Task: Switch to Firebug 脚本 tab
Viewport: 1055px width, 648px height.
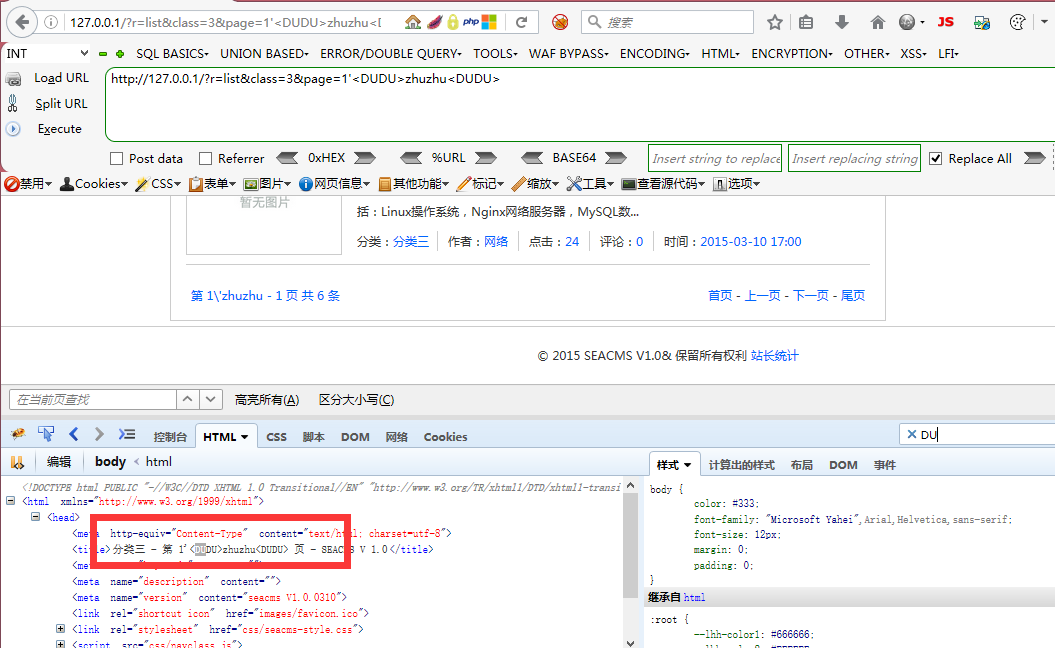Action: click(314, 437)
